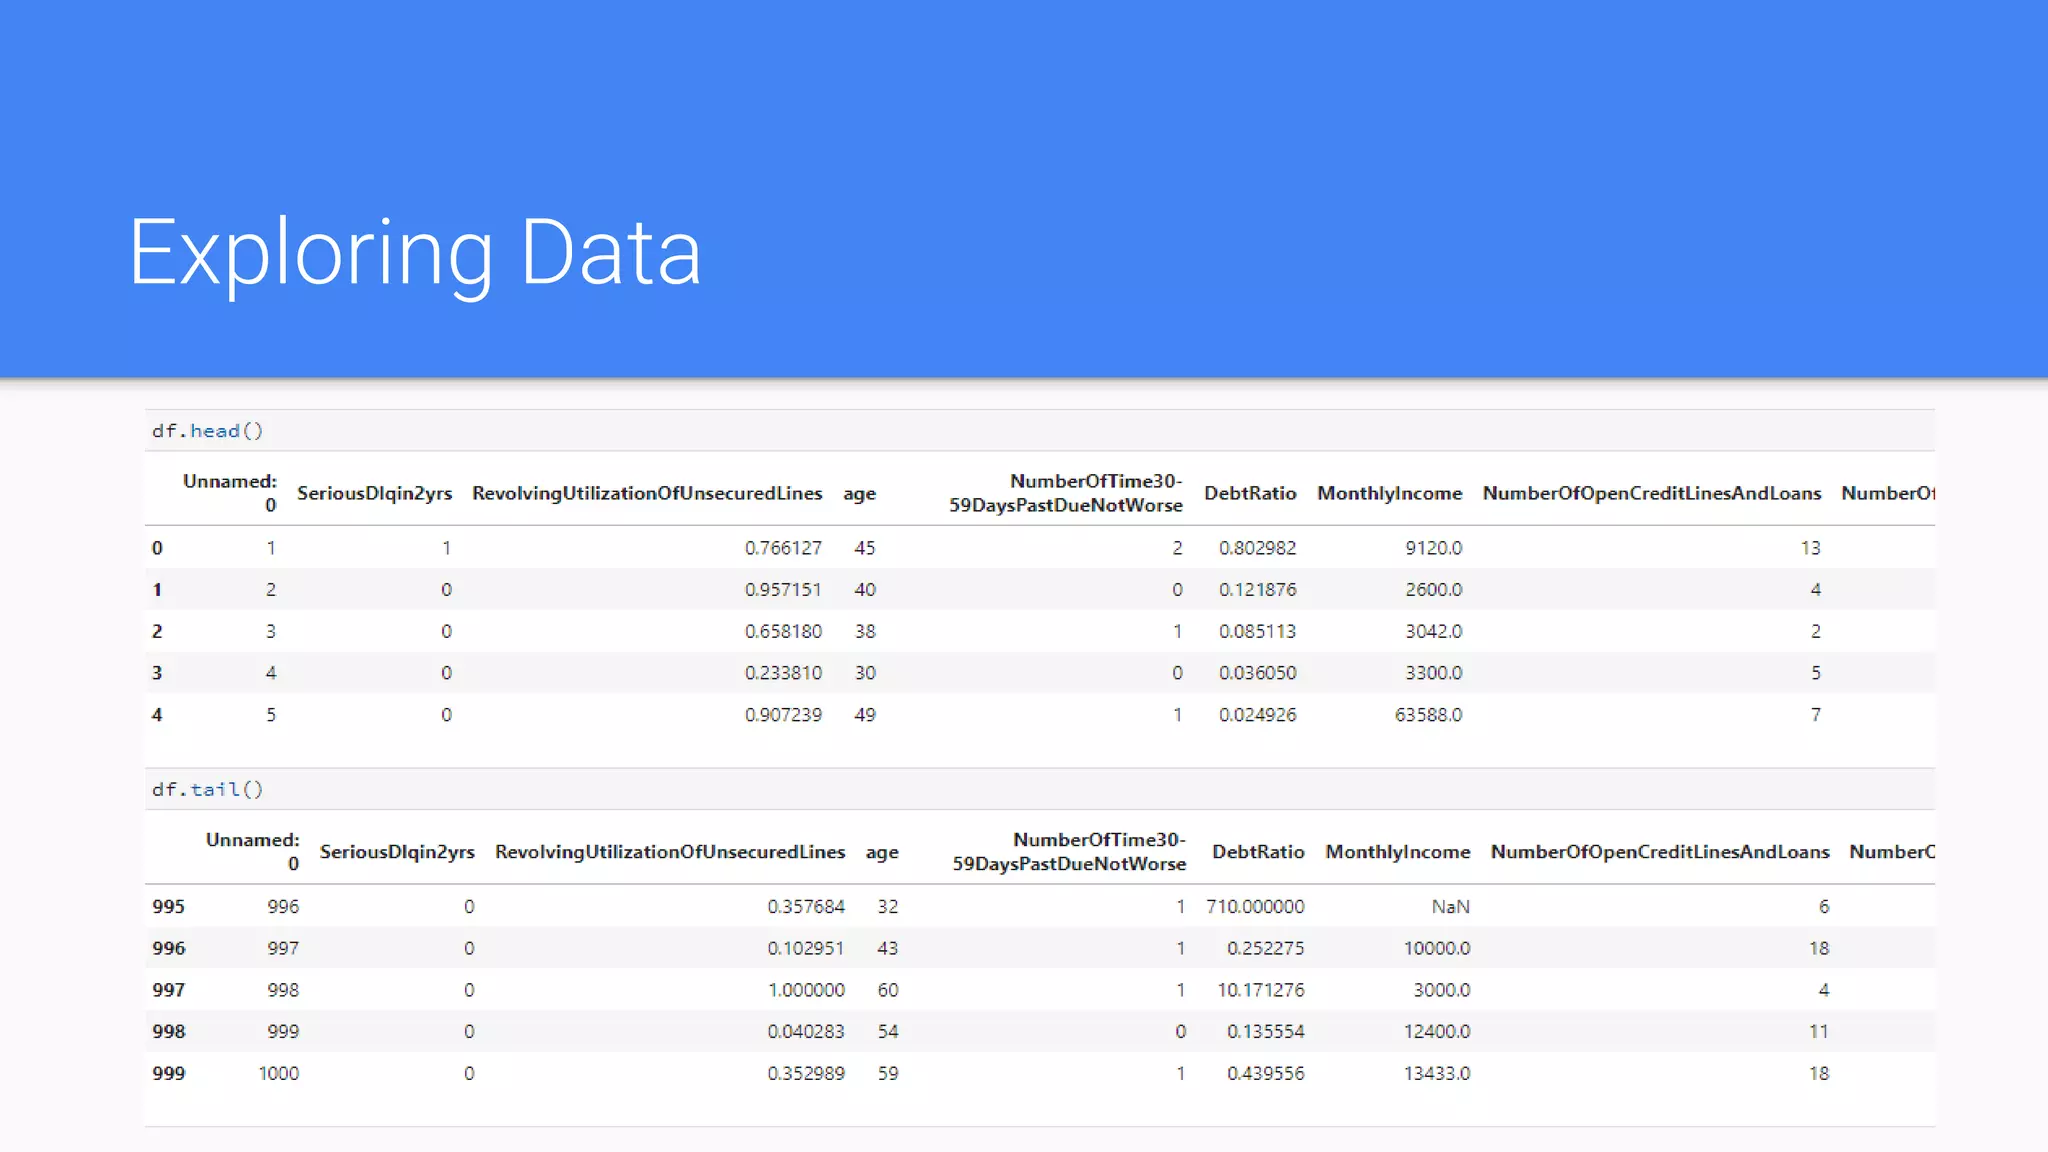Click the Unnamed: 0 value 997
Viewport: 2048px width, 1152px height.
(283, 949)
